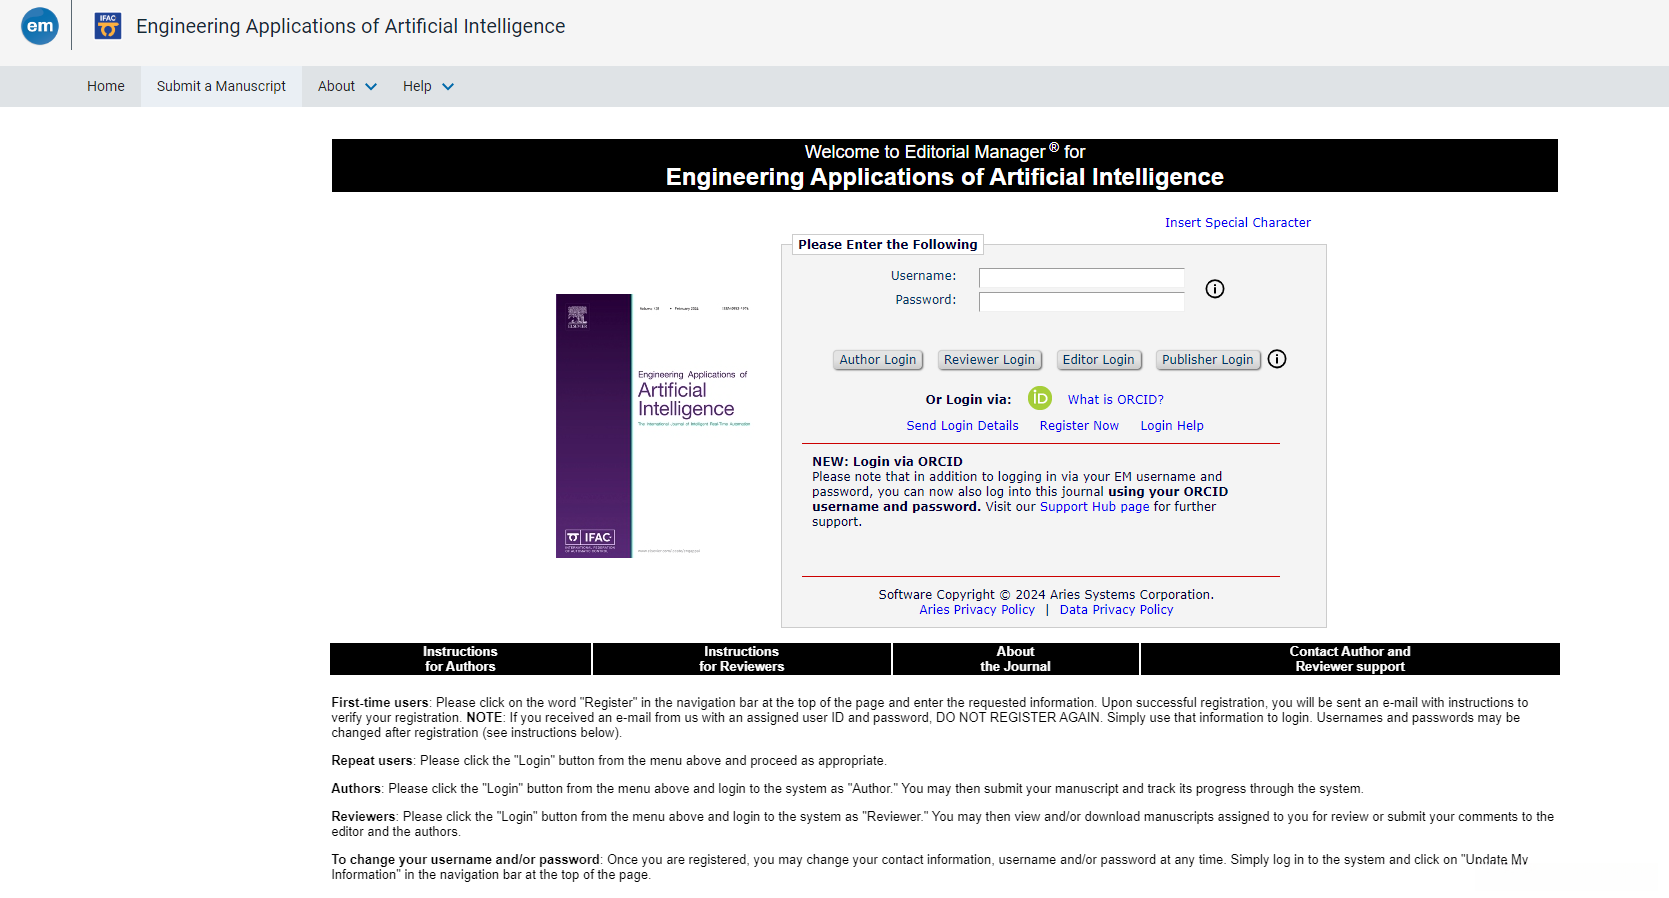Select Submit a Manuscript tab

point(221,86)
